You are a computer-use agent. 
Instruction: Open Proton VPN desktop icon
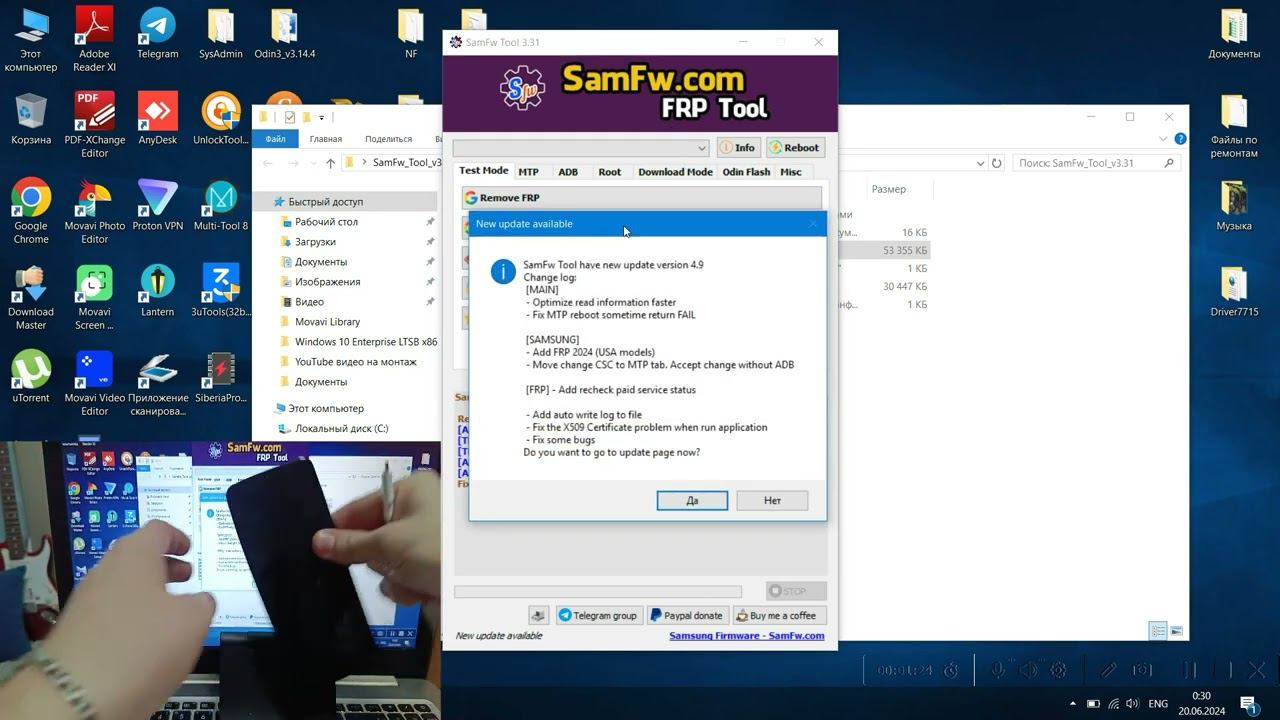(x=157, y=205)
